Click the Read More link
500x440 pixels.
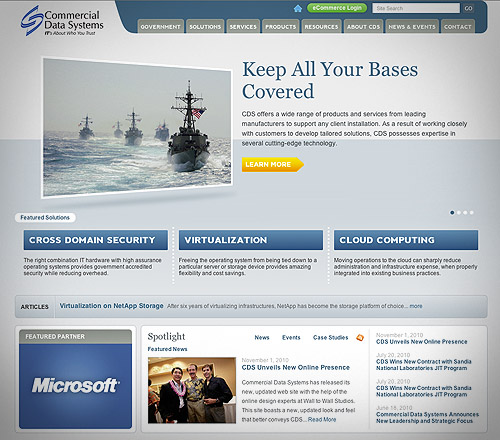[322, 420]
